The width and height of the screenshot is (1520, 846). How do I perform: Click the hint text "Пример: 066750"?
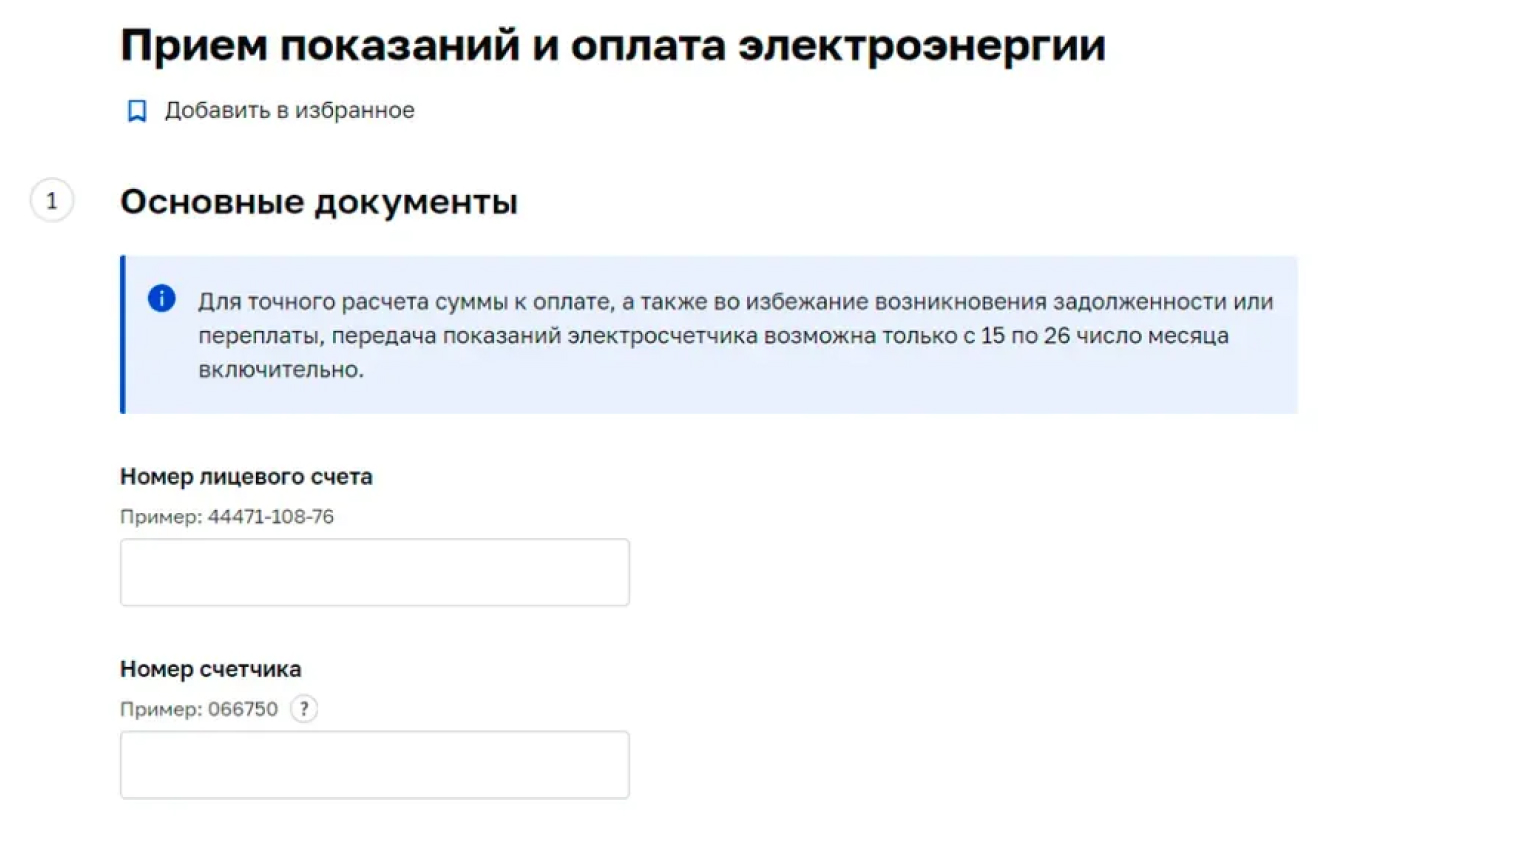199,709
